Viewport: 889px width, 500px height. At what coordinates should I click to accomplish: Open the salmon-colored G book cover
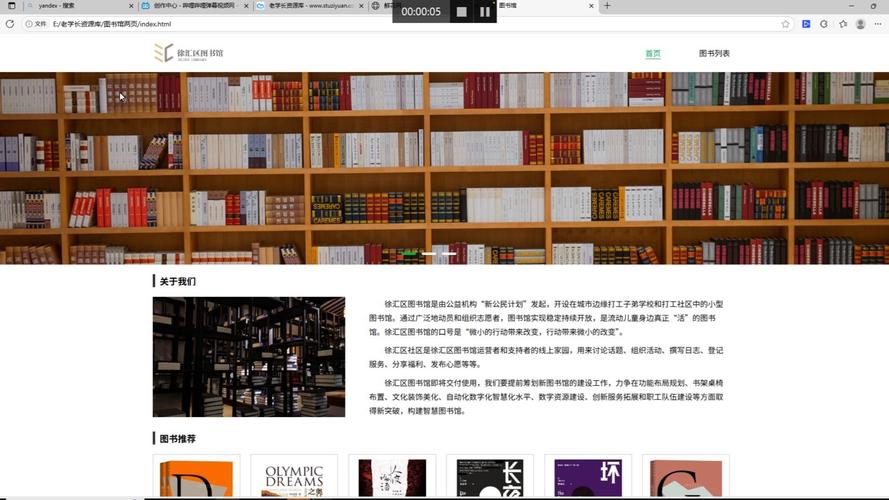point(686,478)
